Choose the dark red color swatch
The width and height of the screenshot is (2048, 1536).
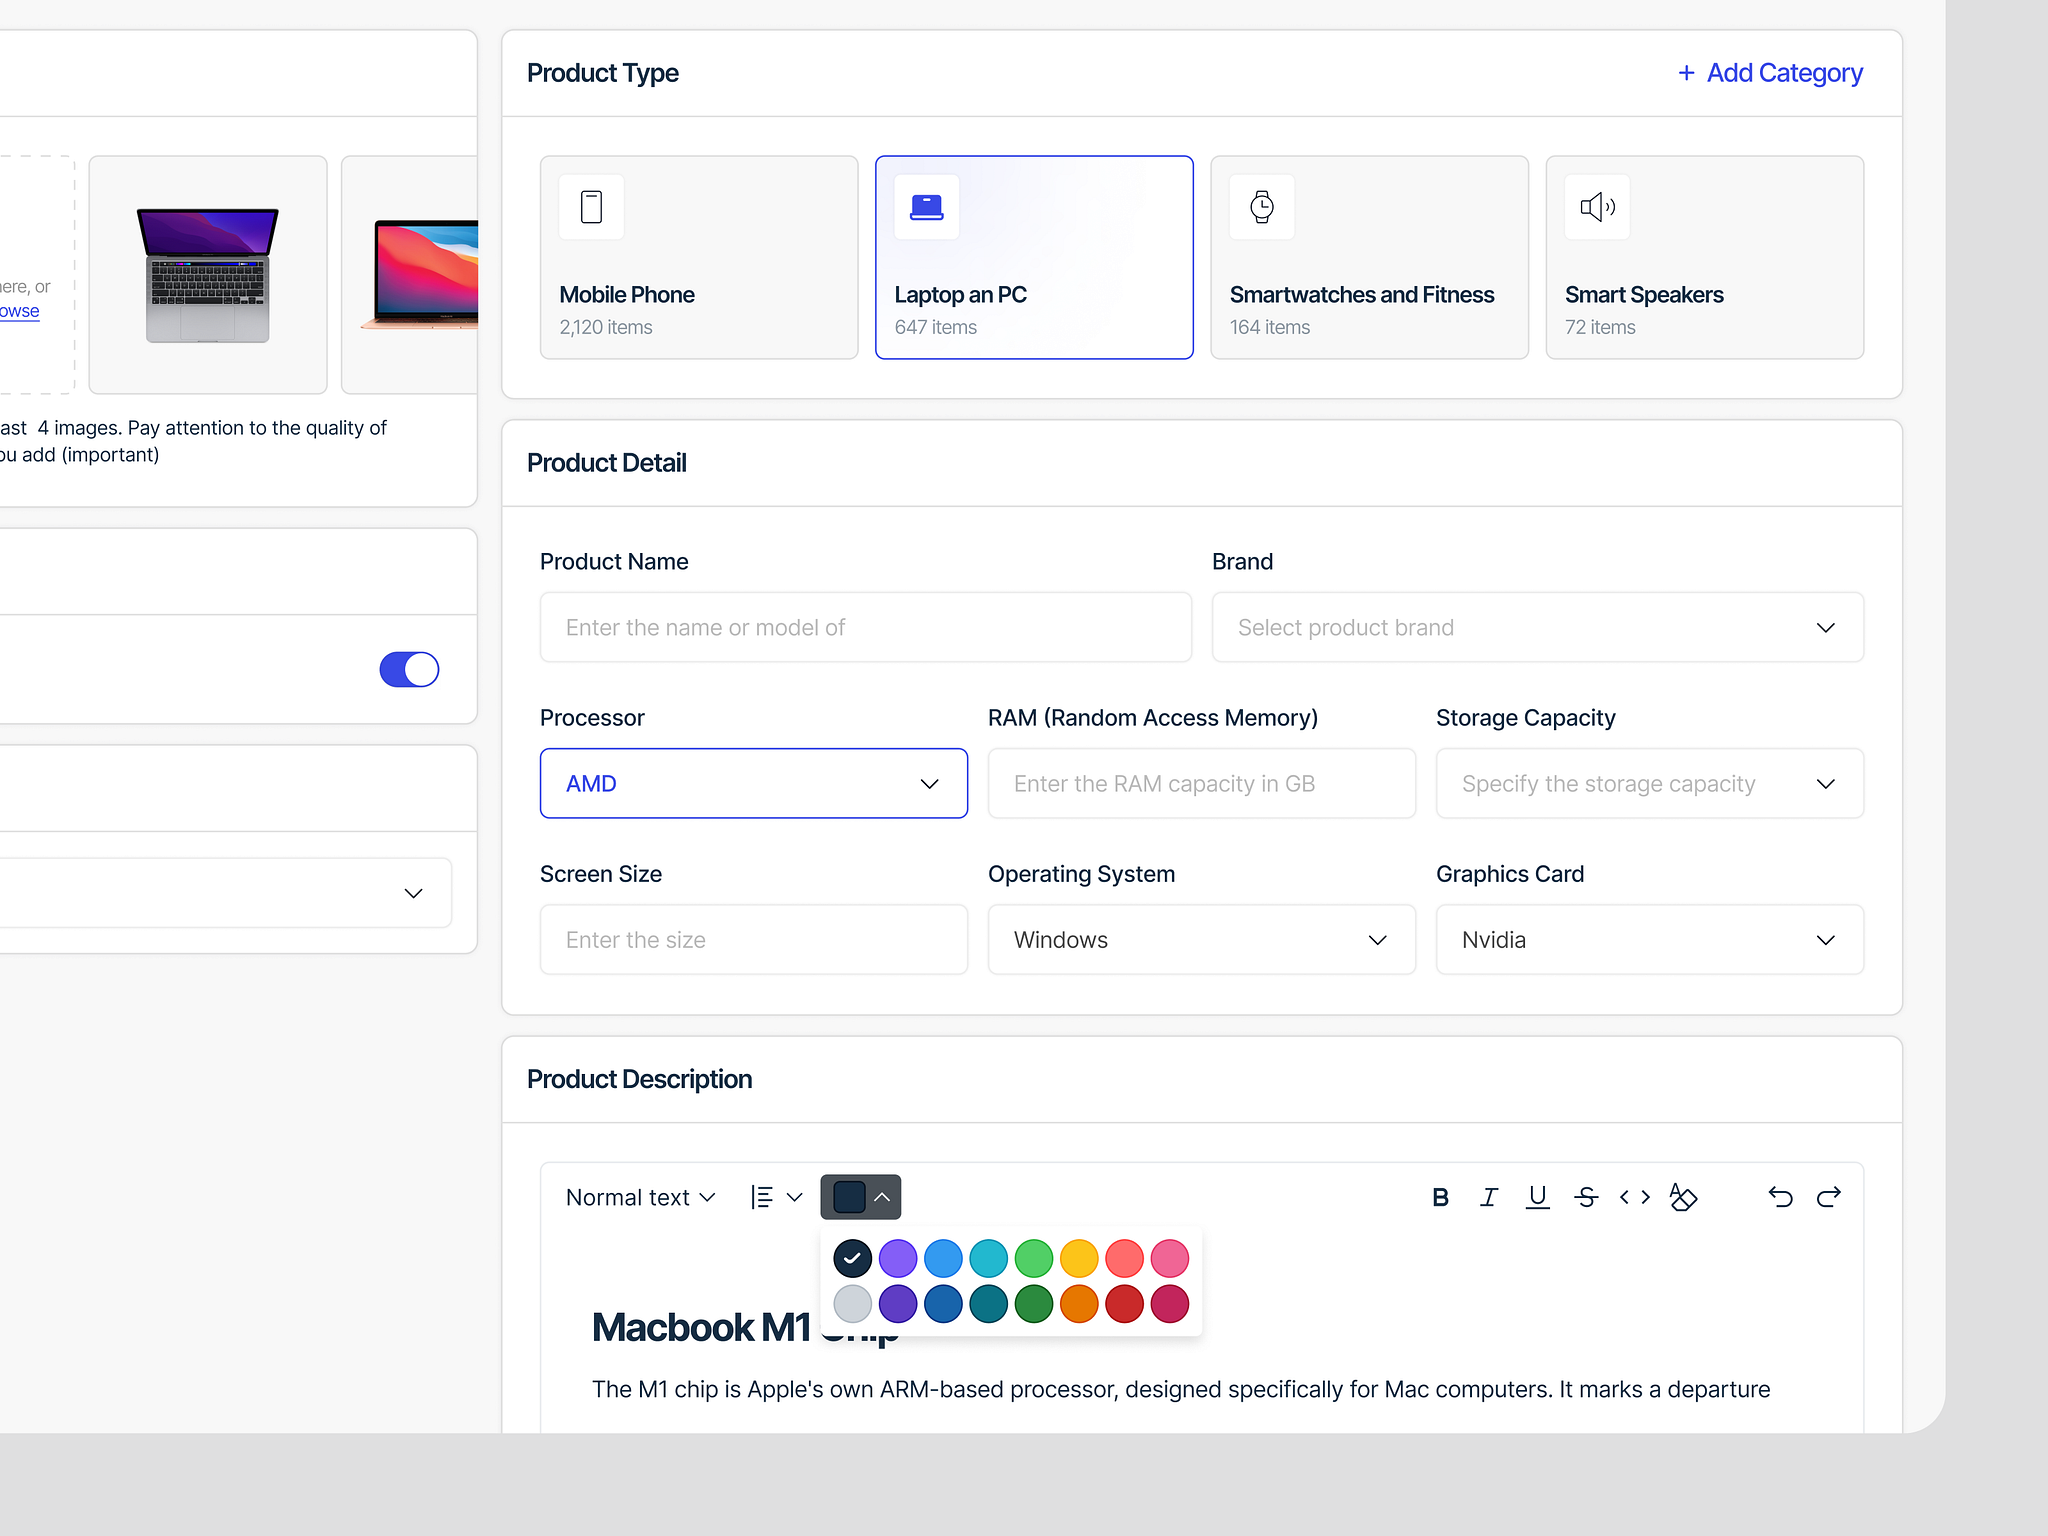pos(1125,1304)
